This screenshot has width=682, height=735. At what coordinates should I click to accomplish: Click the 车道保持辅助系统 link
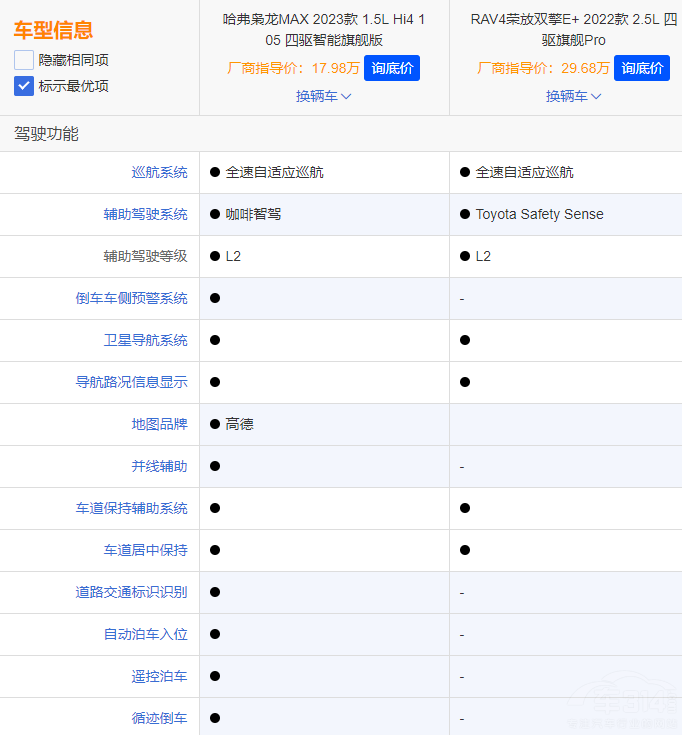point(131,508)
